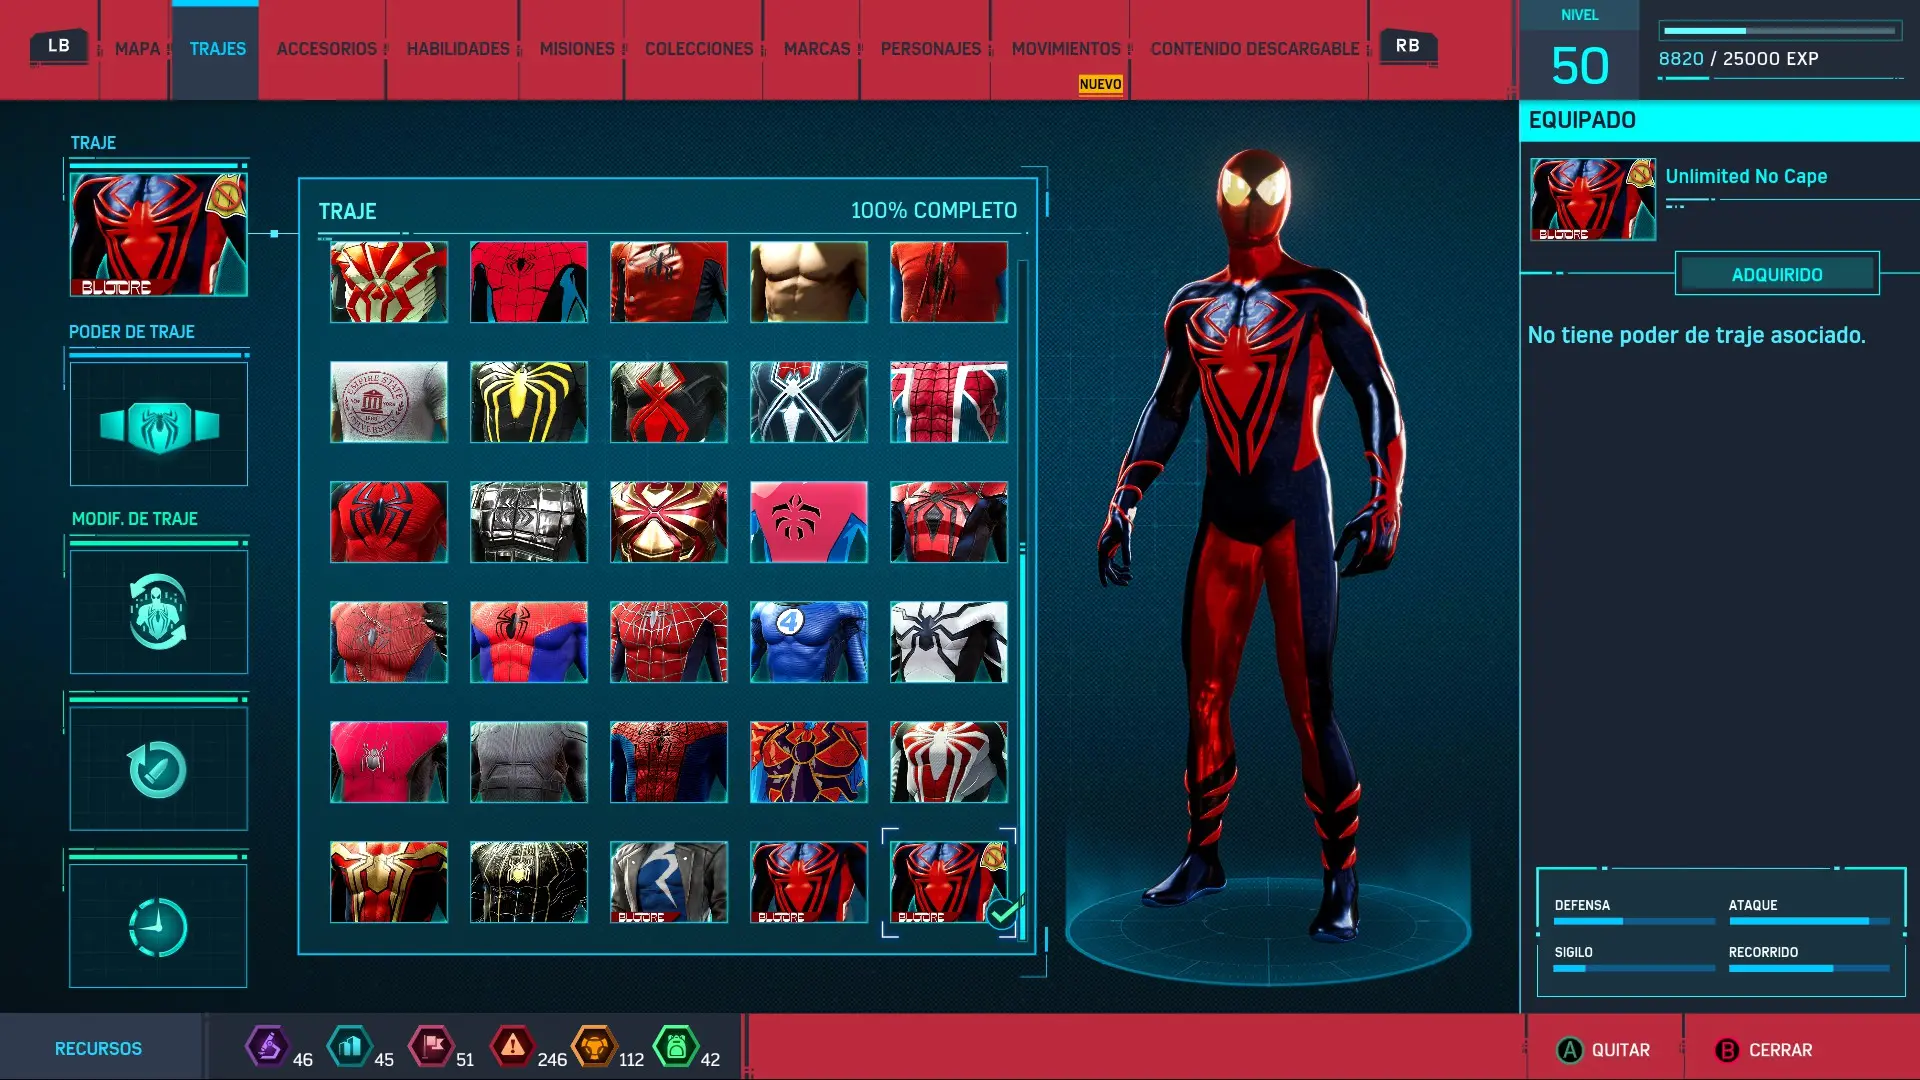Click the ADQUIRIDO button
Image resolution: width=1920 pixels, height=1080 pixels.
[1777, 274]
